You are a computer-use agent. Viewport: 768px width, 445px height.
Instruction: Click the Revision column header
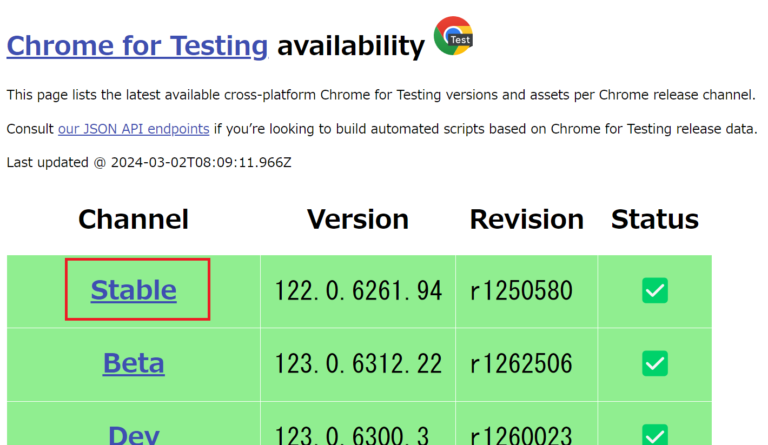pyautogui.click(x=526, y=219)
